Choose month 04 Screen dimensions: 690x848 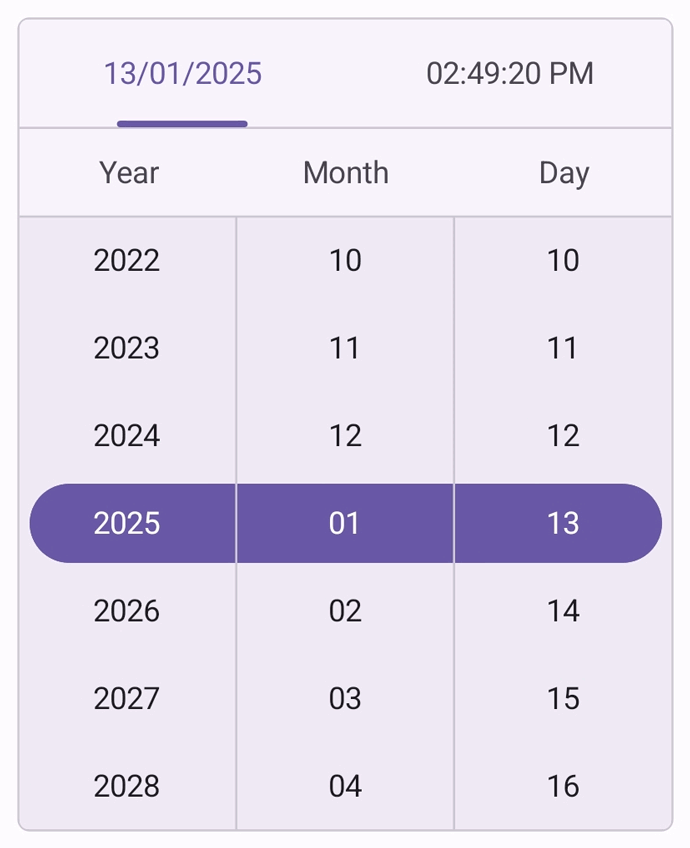tap(345, 786)
